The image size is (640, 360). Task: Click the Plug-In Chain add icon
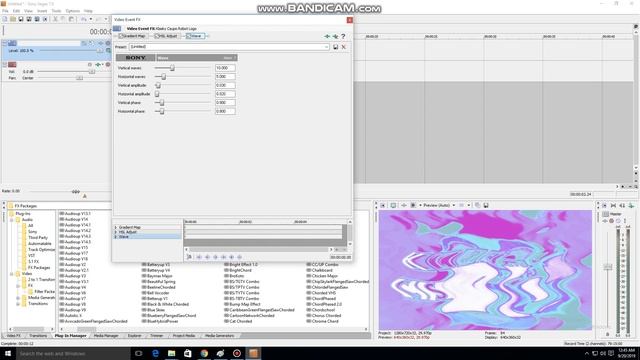[327, 36]
